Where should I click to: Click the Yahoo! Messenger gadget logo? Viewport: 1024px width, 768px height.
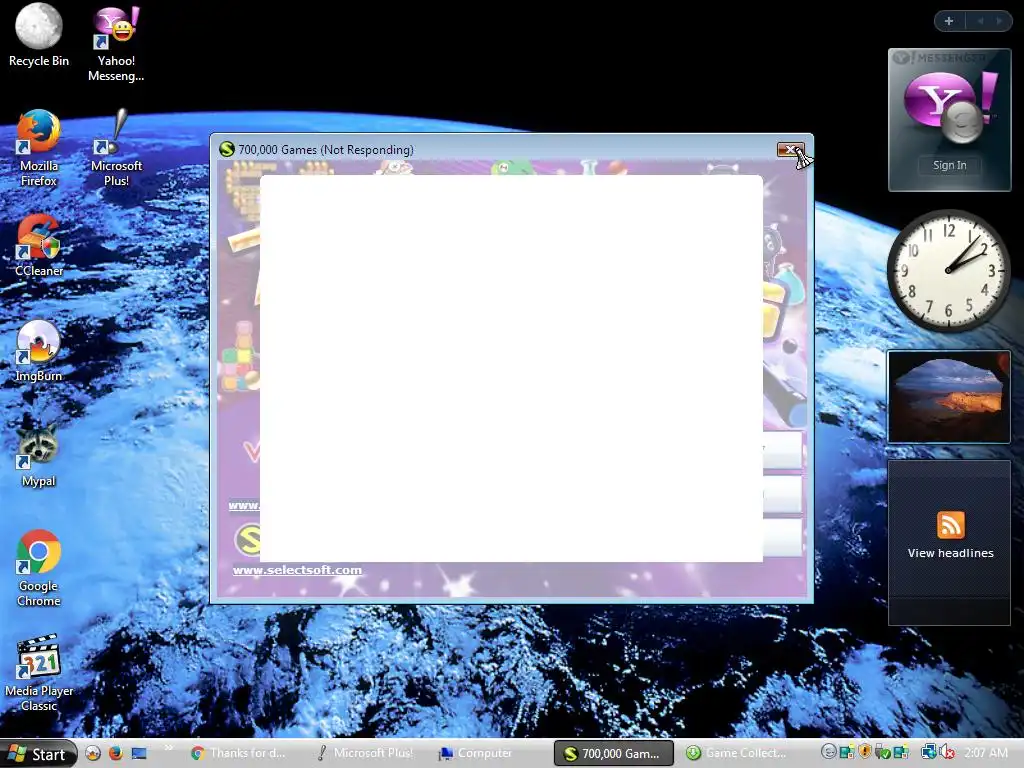pos(949,108)
